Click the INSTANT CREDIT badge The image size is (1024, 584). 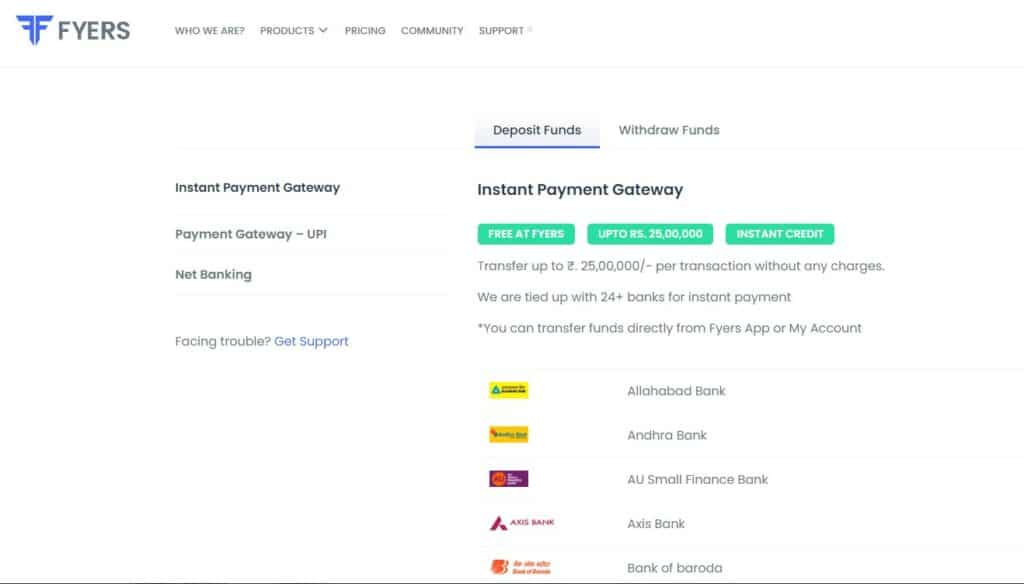point(780,234)
